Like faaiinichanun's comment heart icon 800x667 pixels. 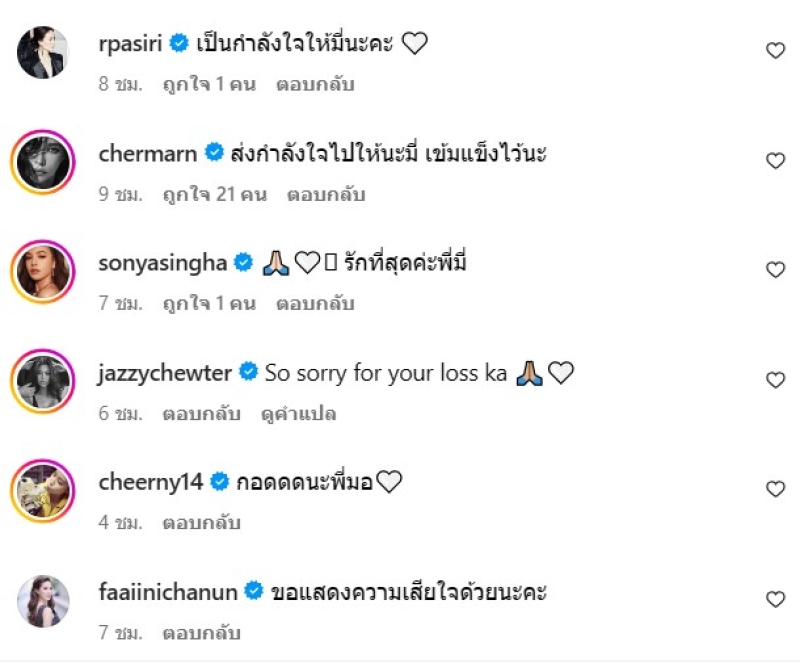pyautogui.click(x=775, y=599)
